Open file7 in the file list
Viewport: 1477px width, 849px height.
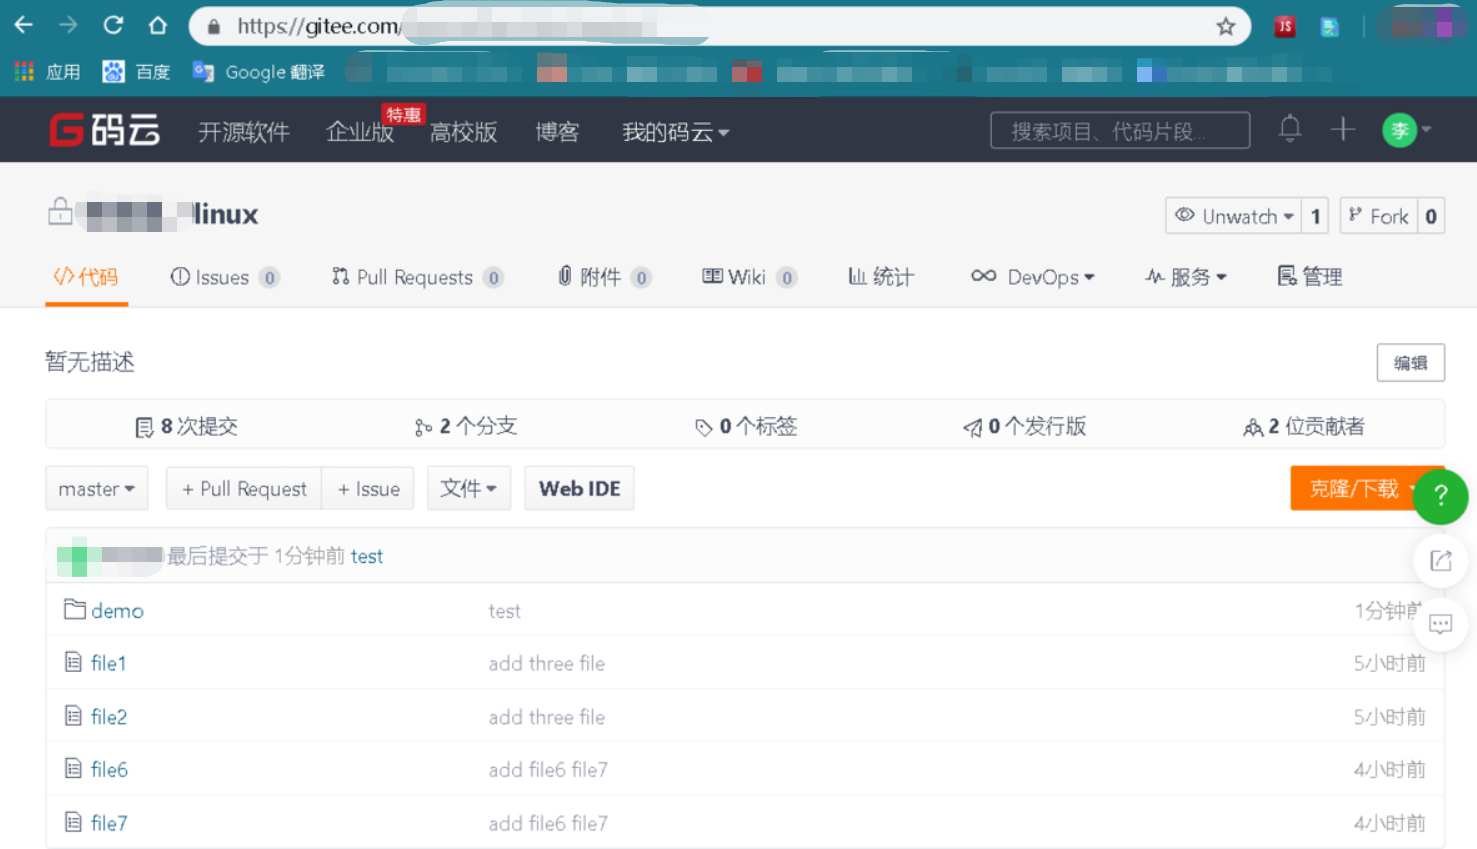click(109, 823)
